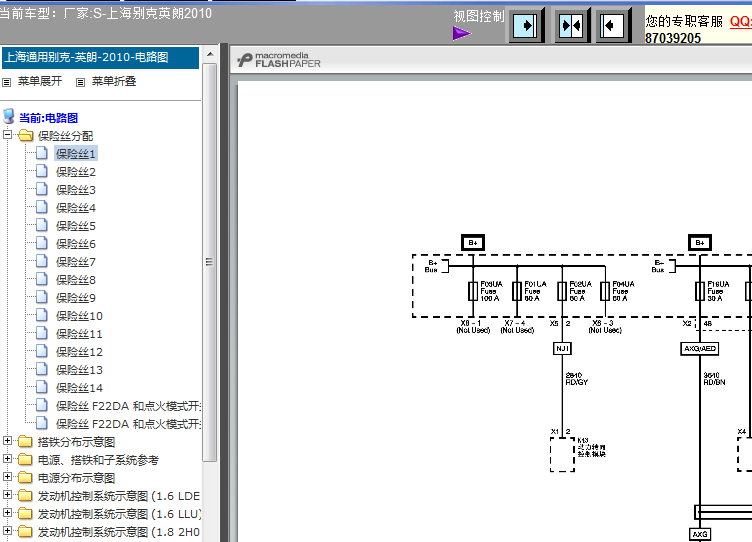This screenshot has width=752, height=542.
Task: Click the document icon beside 保险丝7
Action: 42,261
